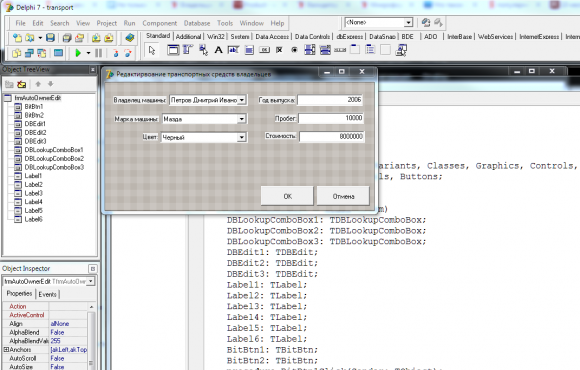Expand the Anchors property in Object Inspector
Viewport: 580px width, 370px height.
coord(6,349)
